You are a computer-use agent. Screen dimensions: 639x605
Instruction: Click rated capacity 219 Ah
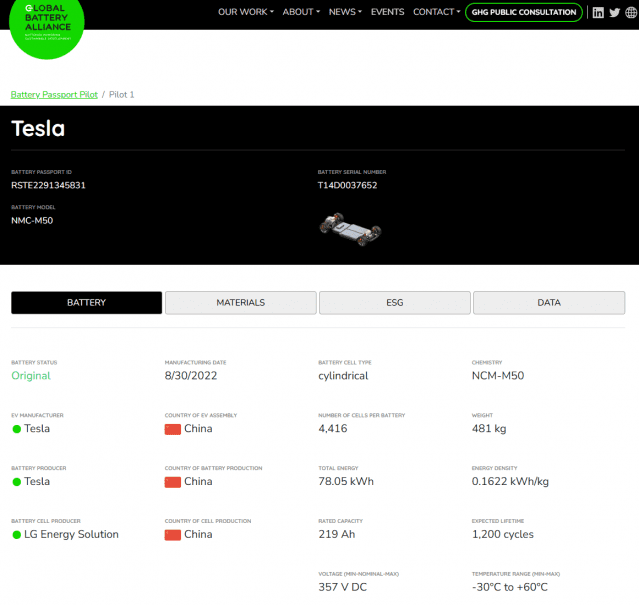(337, 535)
